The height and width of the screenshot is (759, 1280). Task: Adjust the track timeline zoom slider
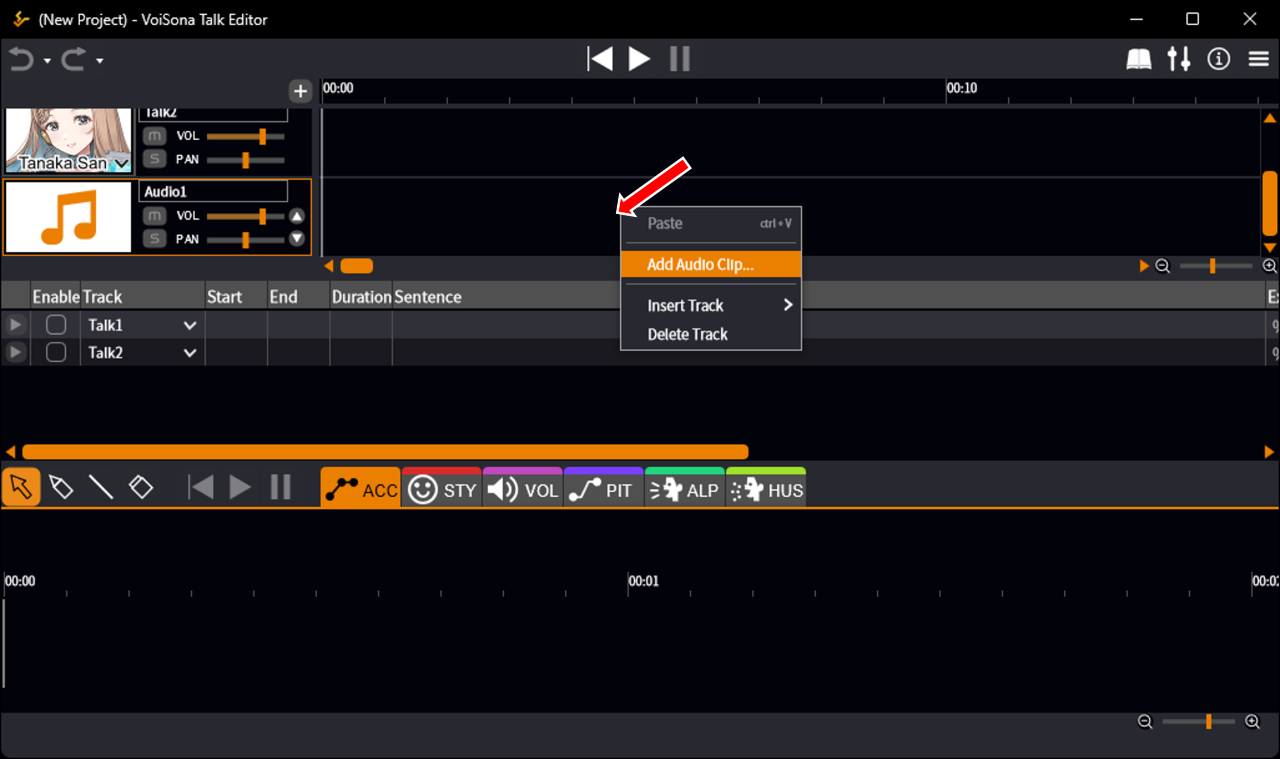point(1216,266)
